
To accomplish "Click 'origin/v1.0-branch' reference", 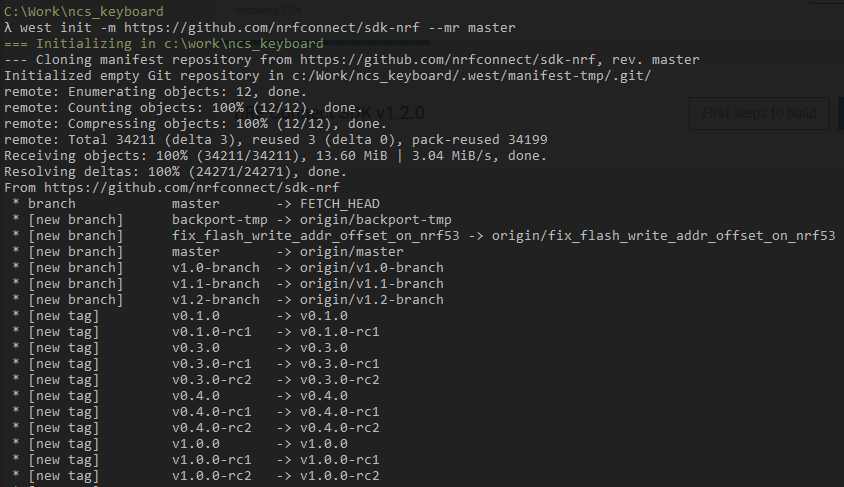I will click(372, 268).
